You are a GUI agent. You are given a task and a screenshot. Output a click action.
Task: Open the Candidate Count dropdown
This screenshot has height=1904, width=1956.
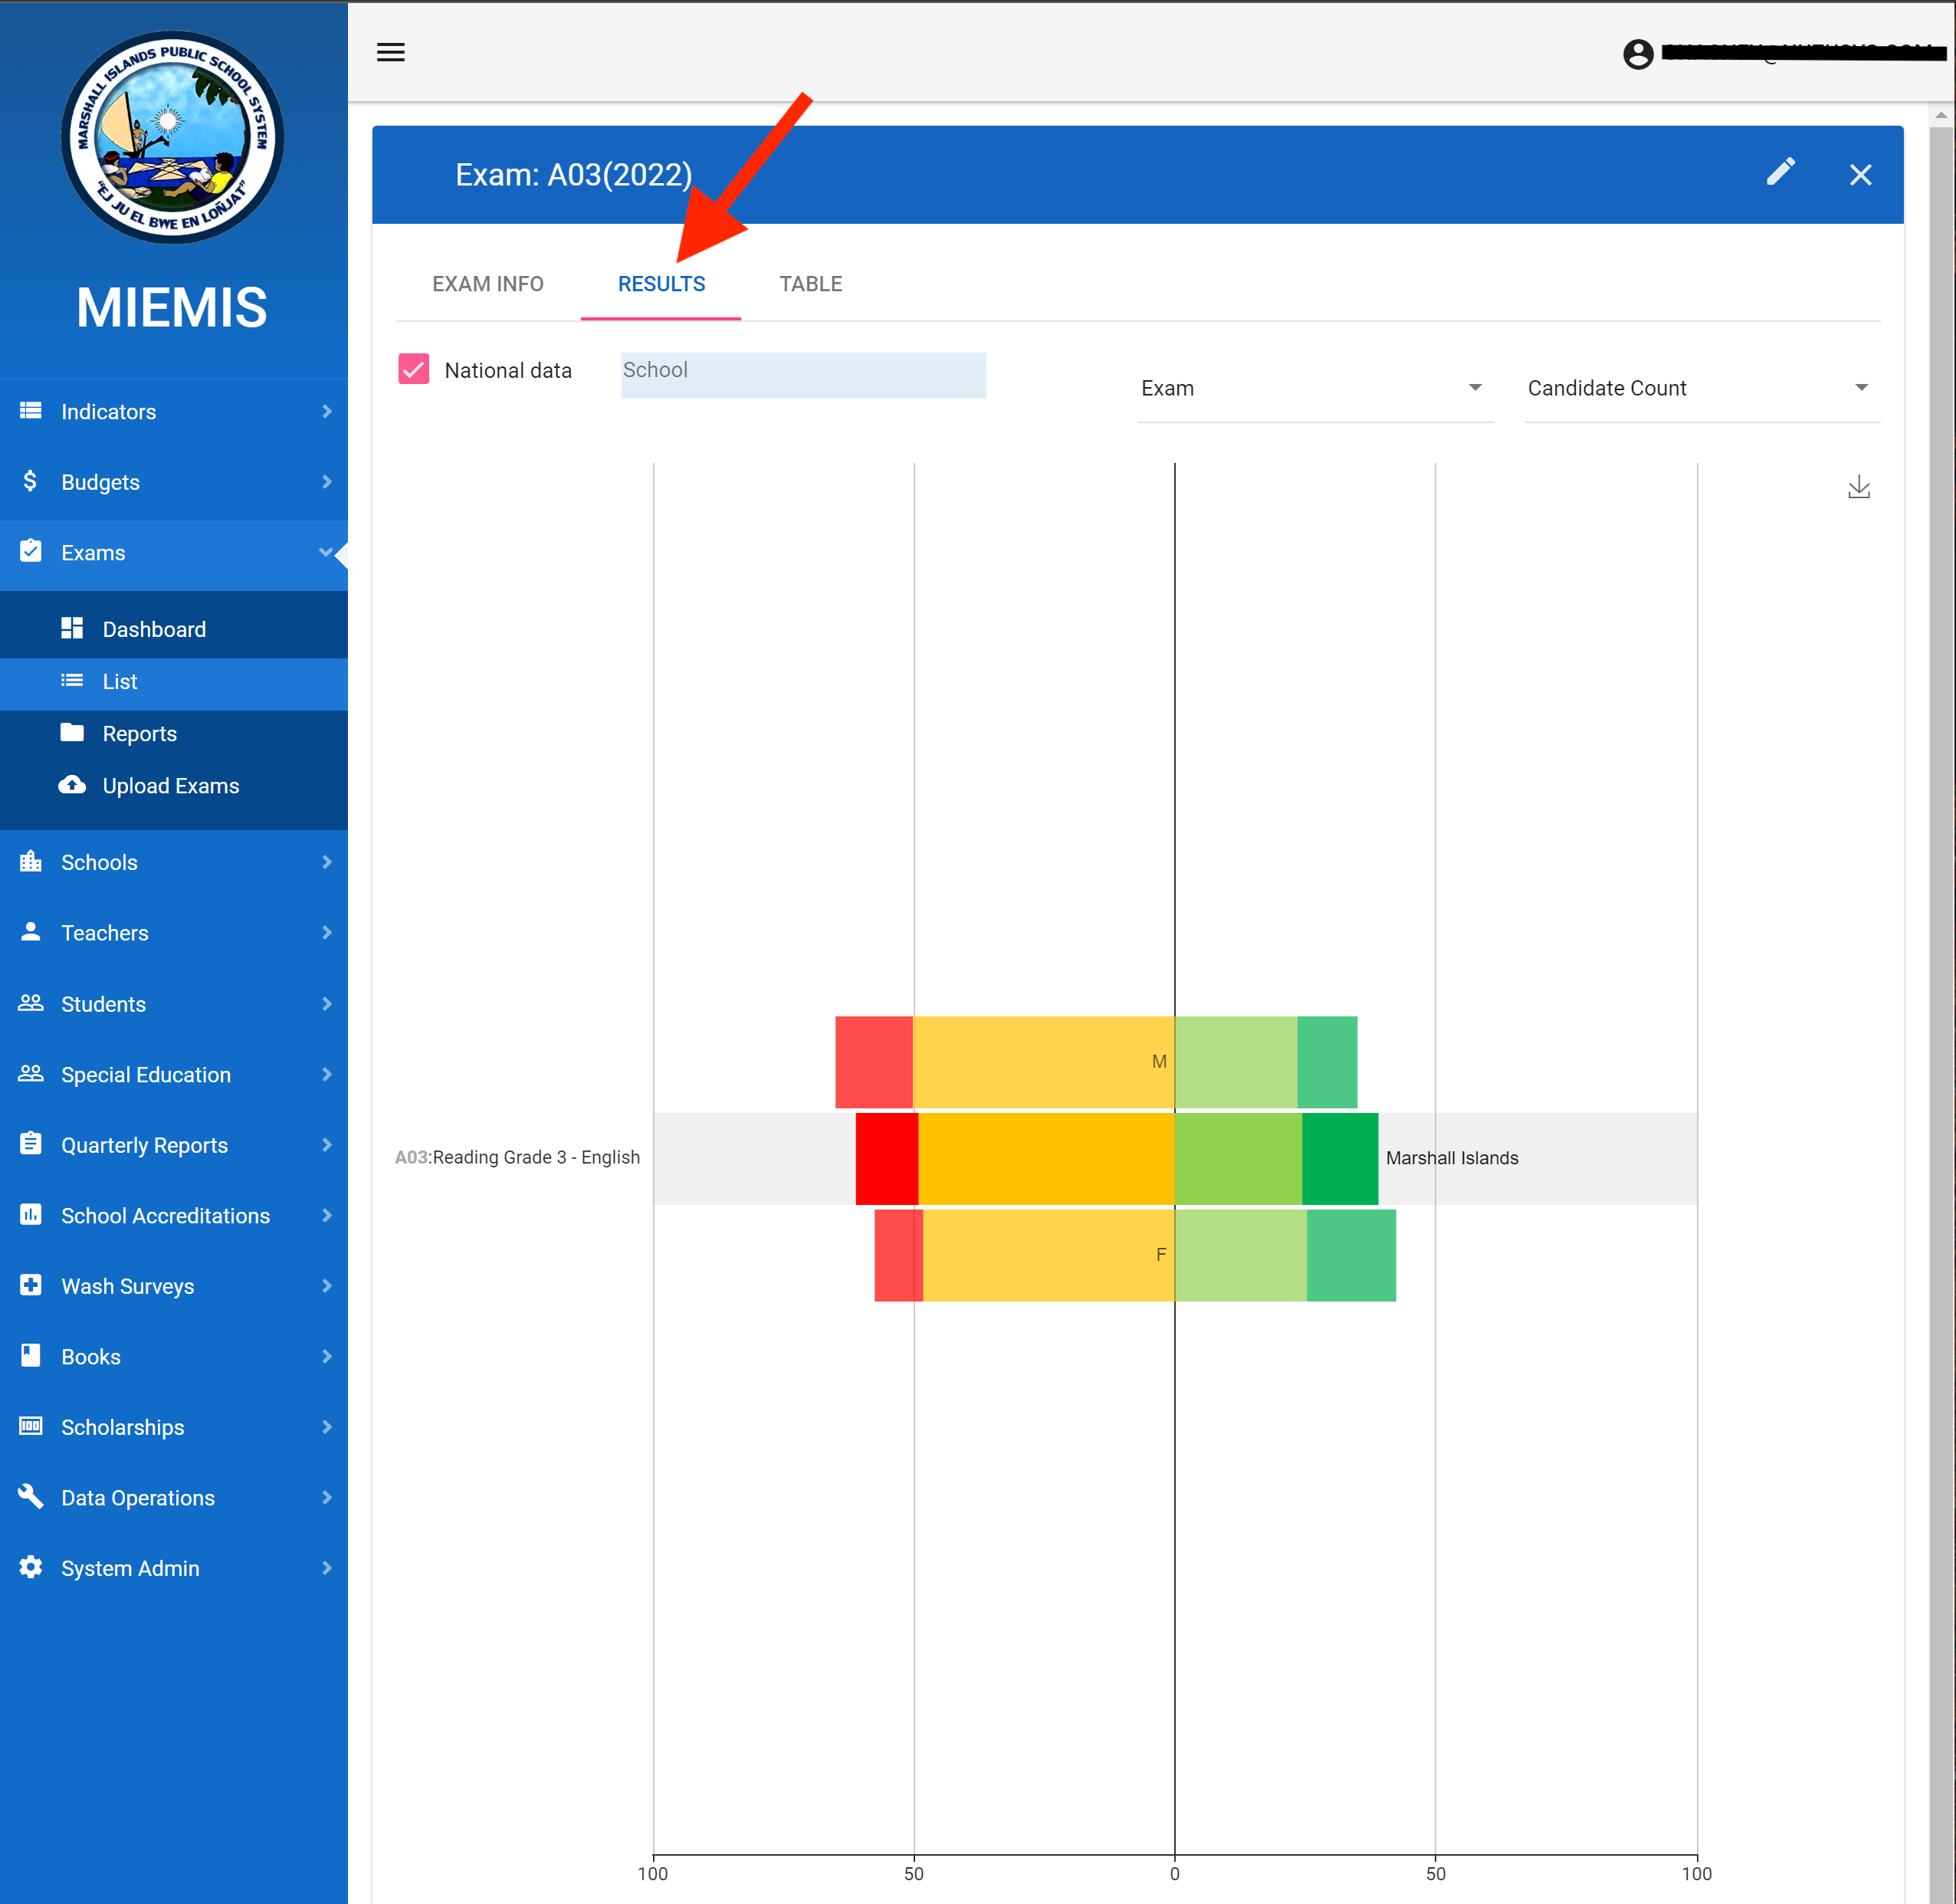[1700, 388]
